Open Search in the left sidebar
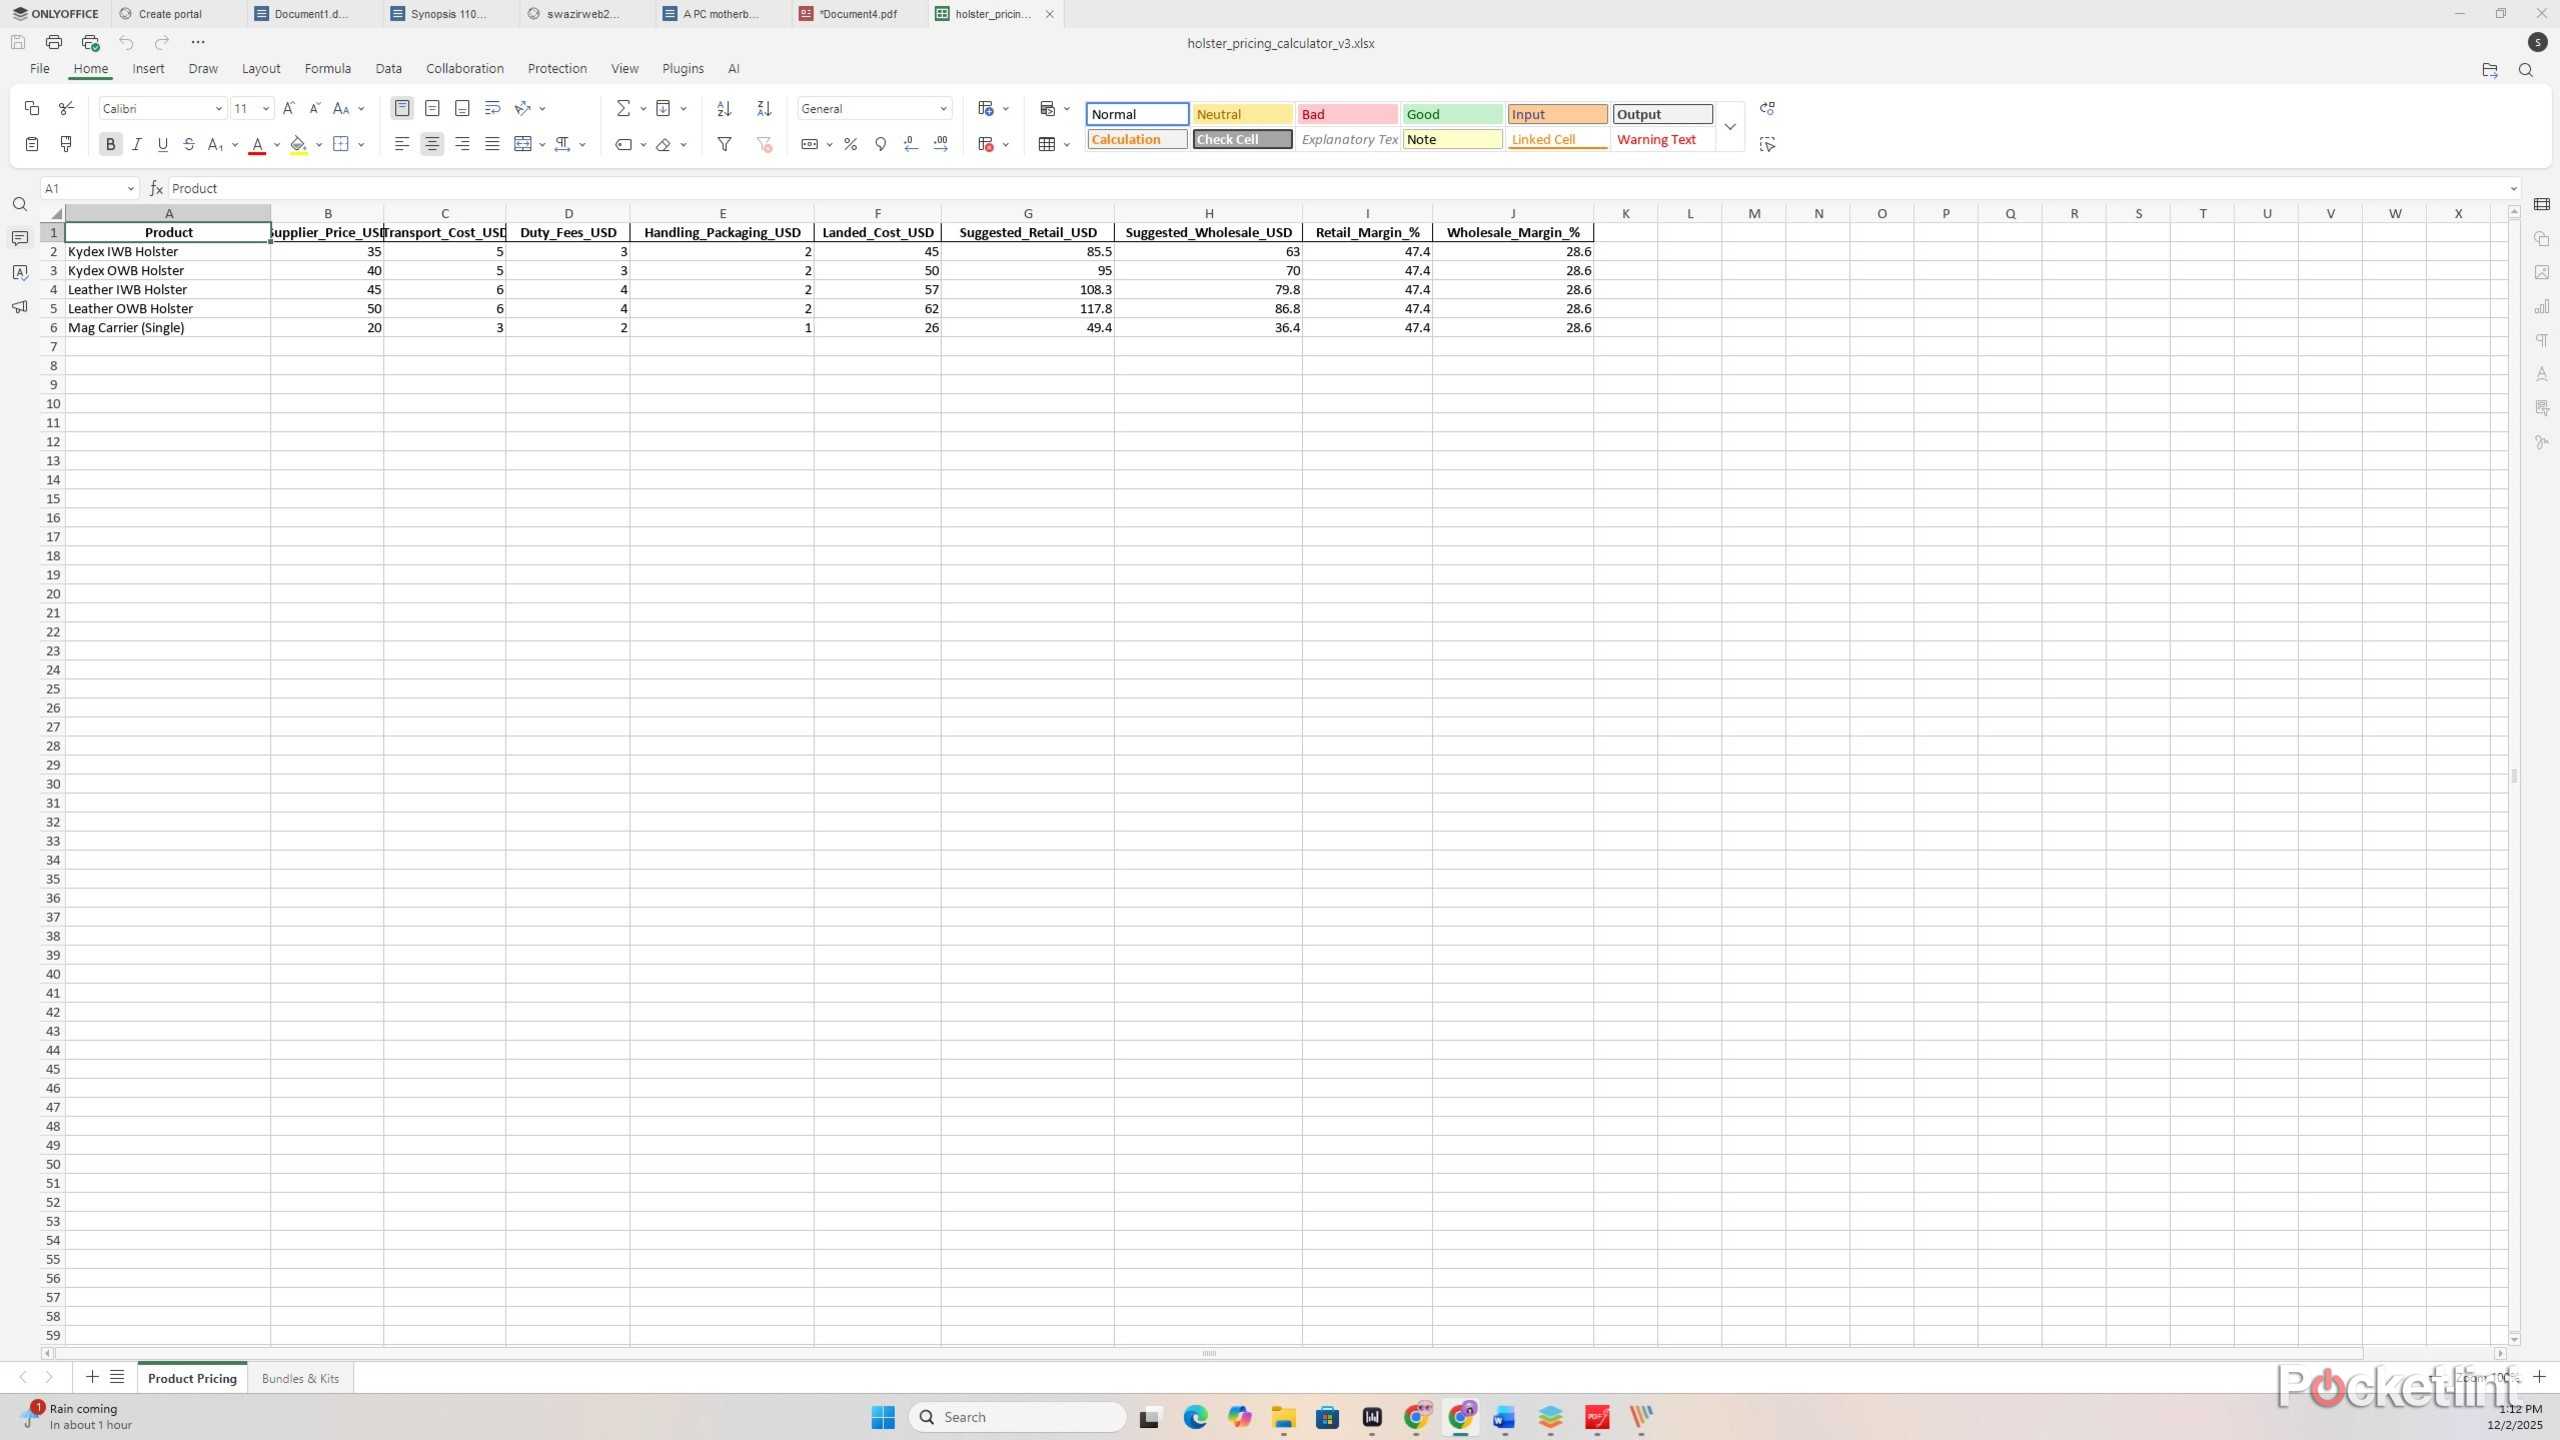 tap(19, 204)
